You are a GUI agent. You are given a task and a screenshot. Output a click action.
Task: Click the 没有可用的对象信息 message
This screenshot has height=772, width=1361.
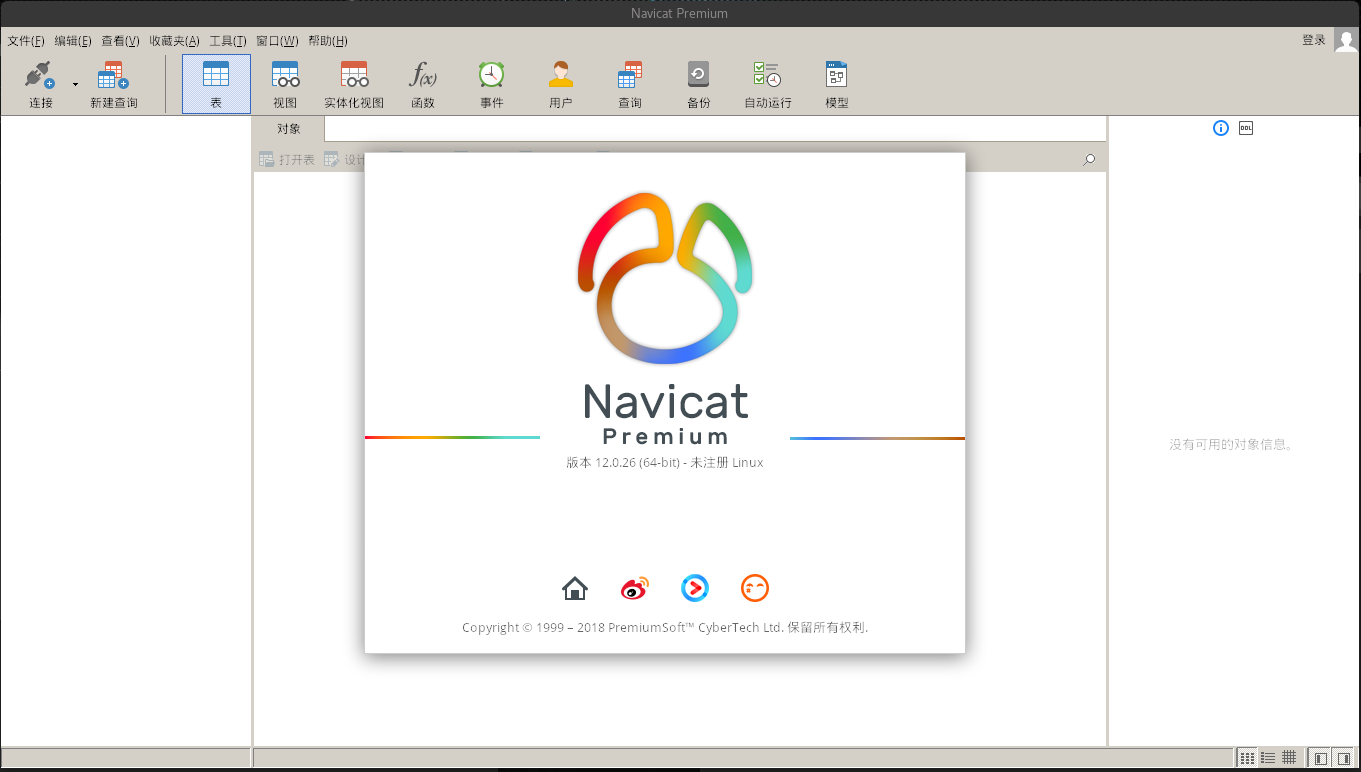[1233, 444]
